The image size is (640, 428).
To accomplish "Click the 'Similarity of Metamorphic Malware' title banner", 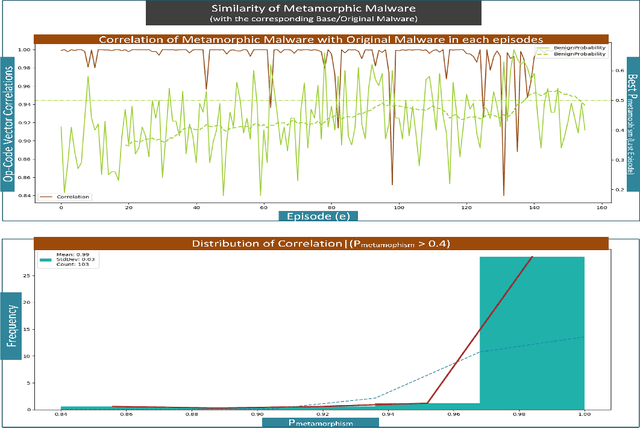I will 319,14.
